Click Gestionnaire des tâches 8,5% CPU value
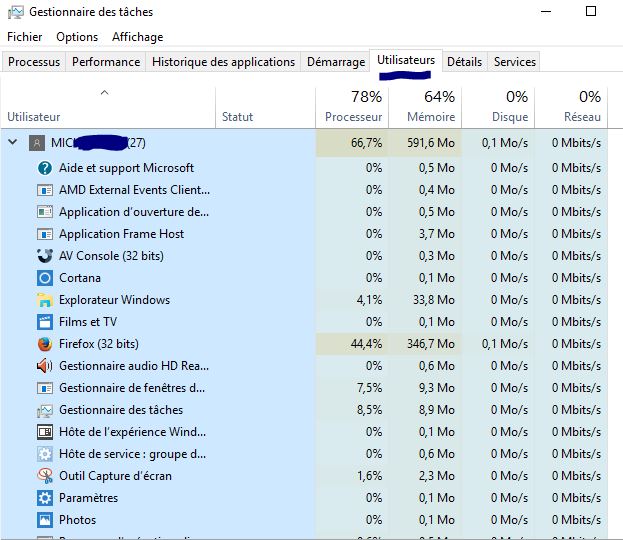 [370, 410]
